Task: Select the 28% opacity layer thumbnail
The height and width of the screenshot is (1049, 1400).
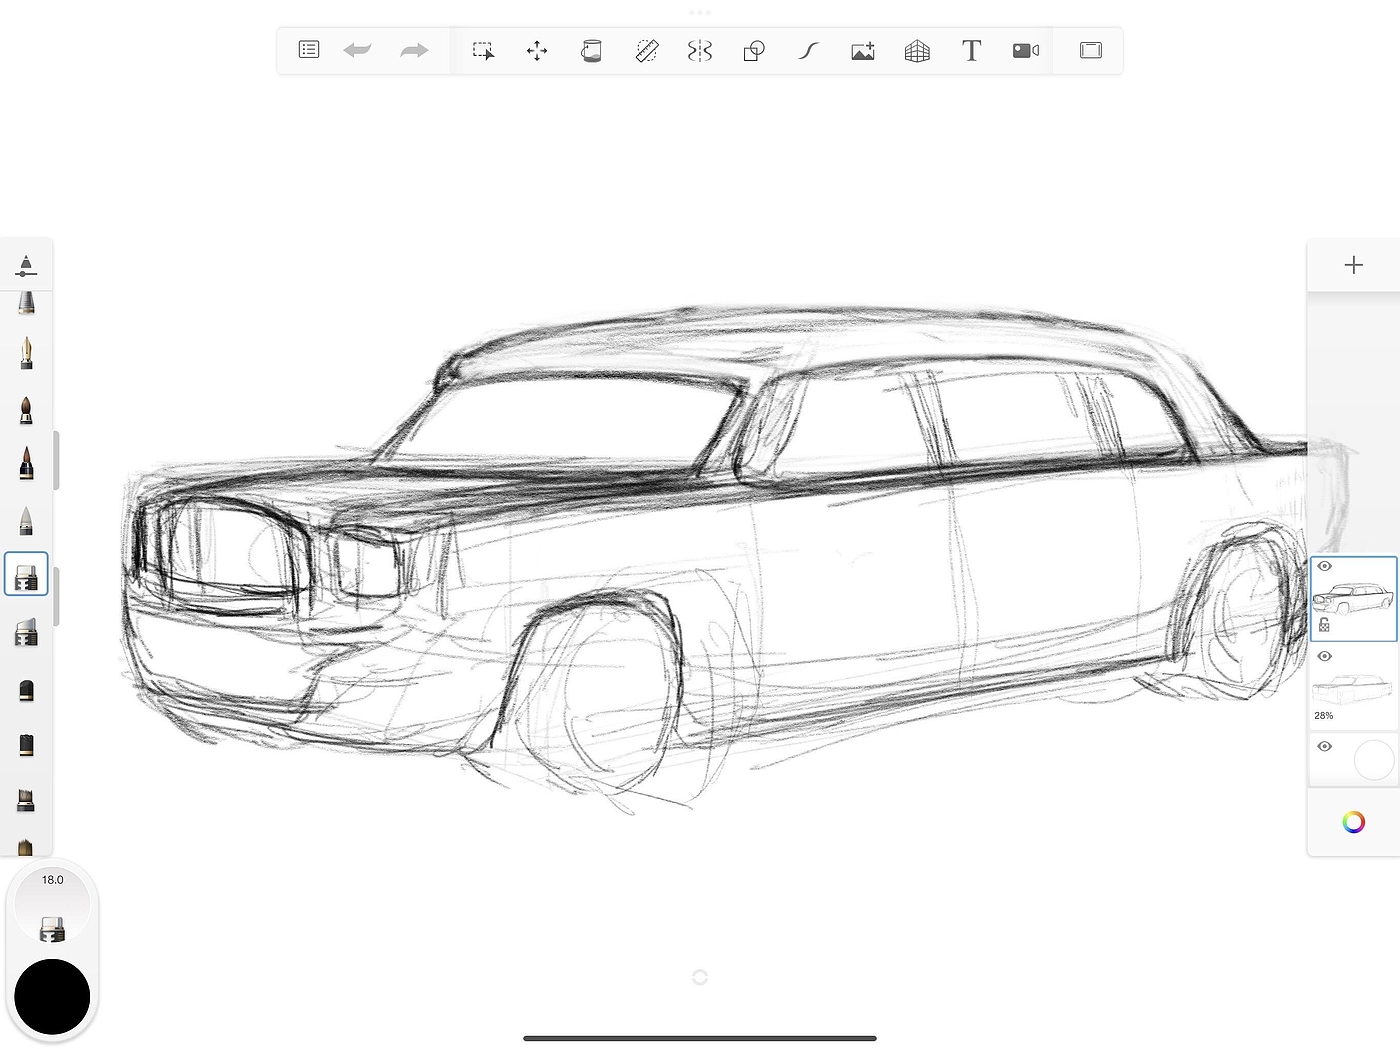Action: coord(1353,688)
